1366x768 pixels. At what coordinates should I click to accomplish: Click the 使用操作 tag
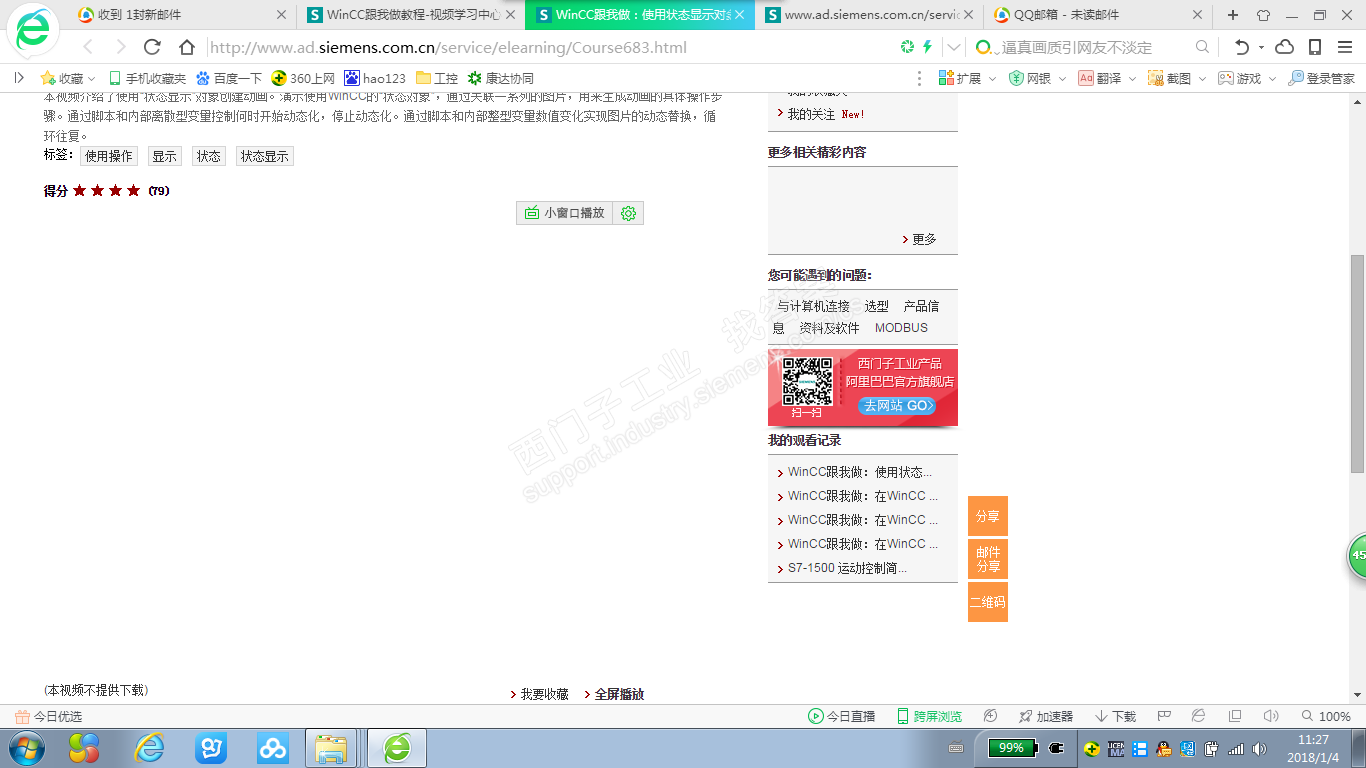109,156
